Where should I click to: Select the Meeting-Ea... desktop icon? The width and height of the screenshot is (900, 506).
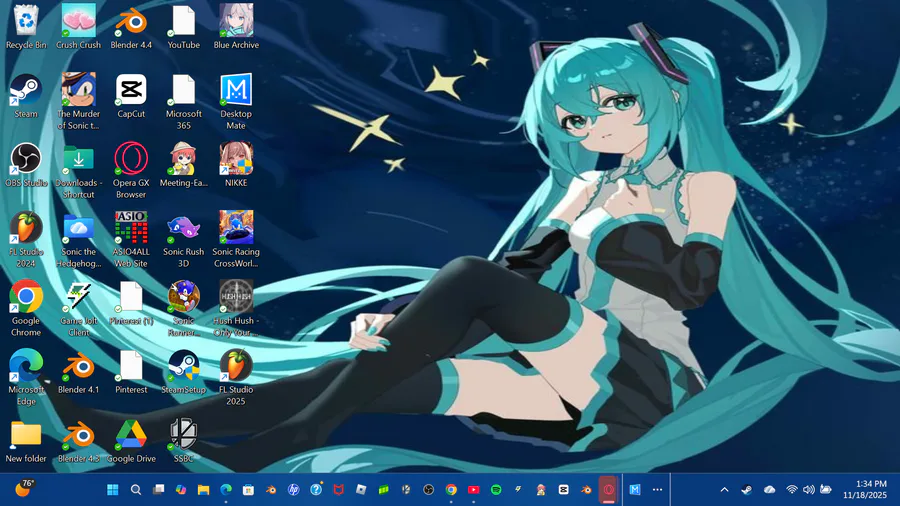(x=184, y=165)
